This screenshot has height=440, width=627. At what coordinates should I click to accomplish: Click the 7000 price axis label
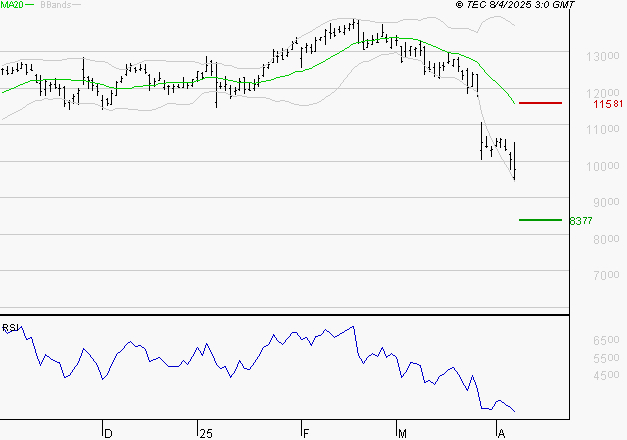606,275
